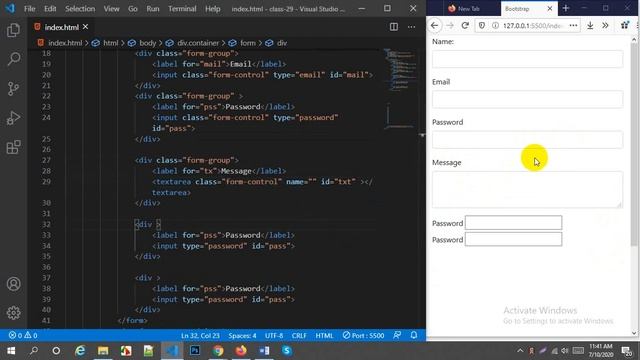The width and height of the screenshot is (640, 360).
Task: Go forward in the Firefox browser
Action: point(450,25)
